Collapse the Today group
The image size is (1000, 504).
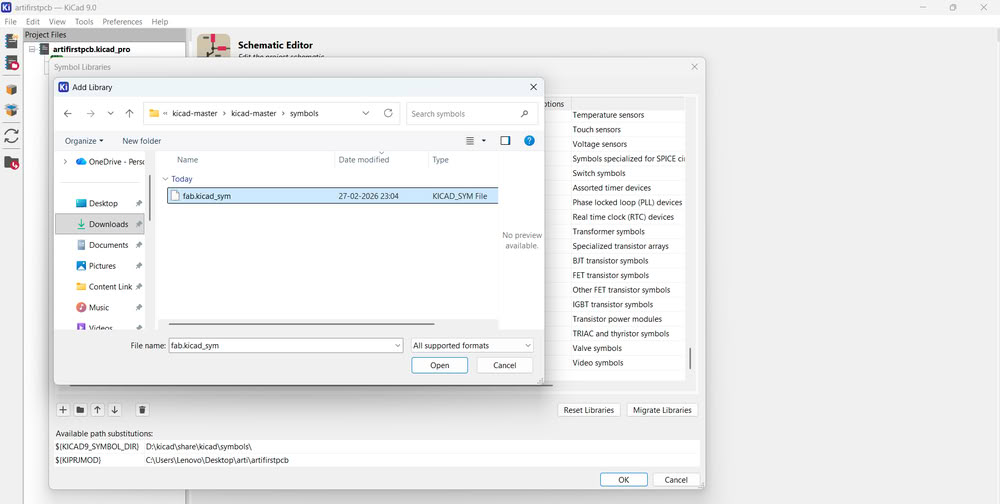[166, 179]
